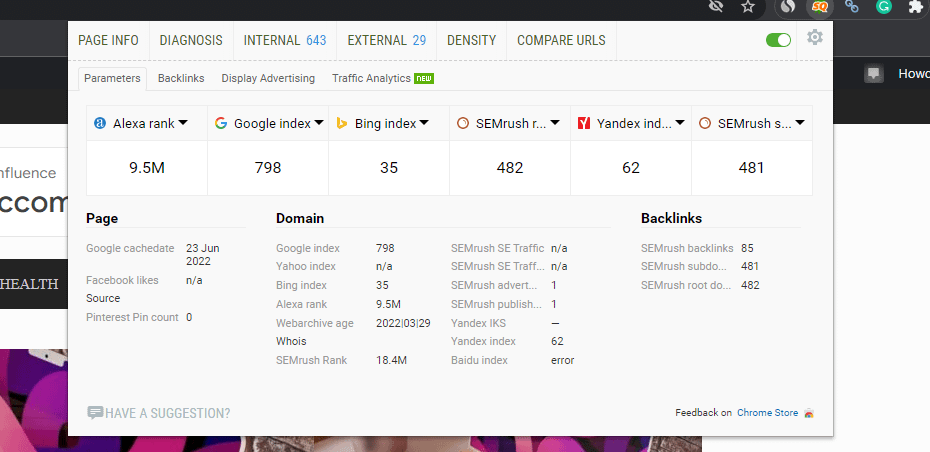
Task: Click HAVE A SUGGESTION? link
Action: click(x=159, y=413)
